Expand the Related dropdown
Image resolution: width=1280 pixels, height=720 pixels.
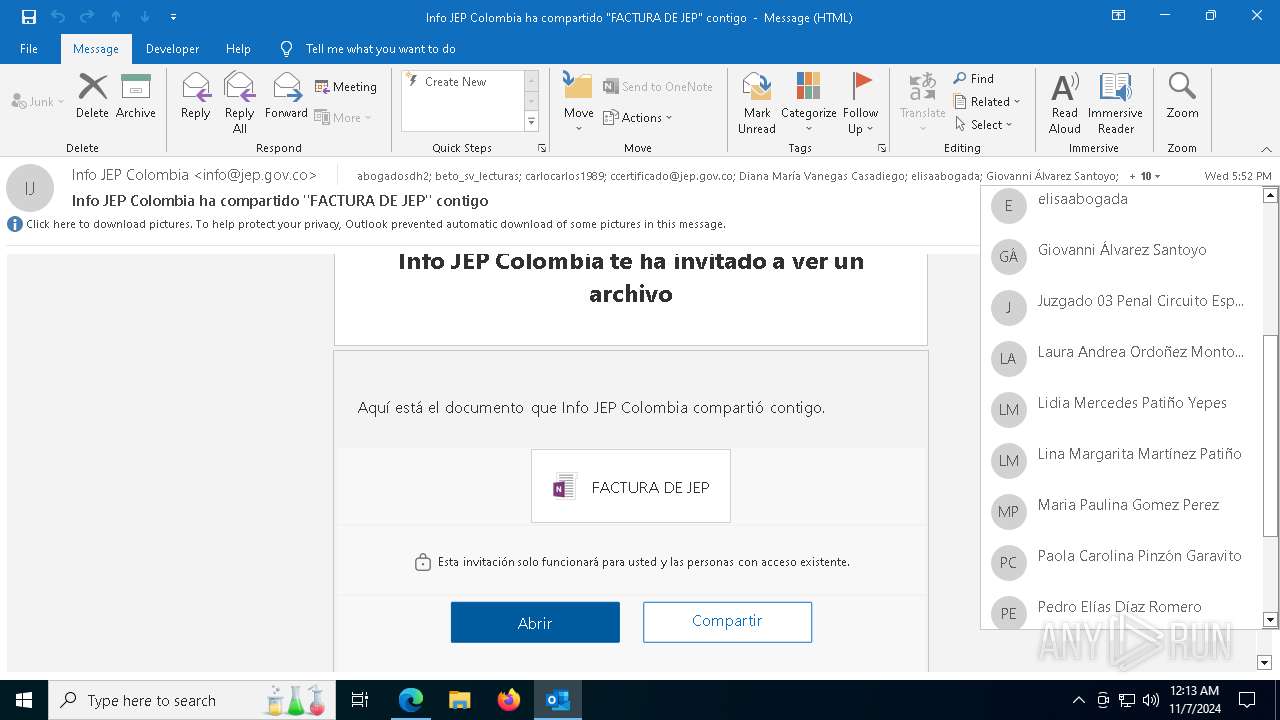pos(986,102)
